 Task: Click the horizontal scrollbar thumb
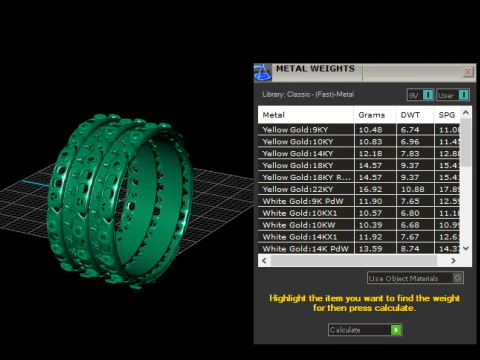(354, 261)
